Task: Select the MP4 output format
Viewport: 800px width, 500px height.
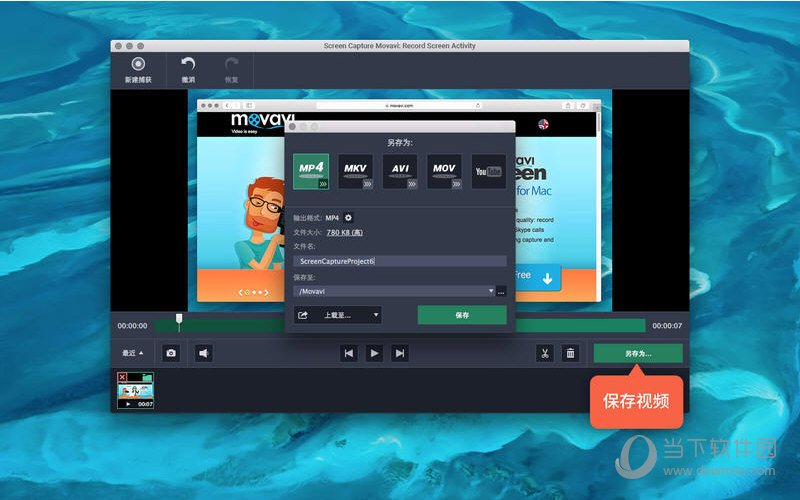Action: coord(311,171)
